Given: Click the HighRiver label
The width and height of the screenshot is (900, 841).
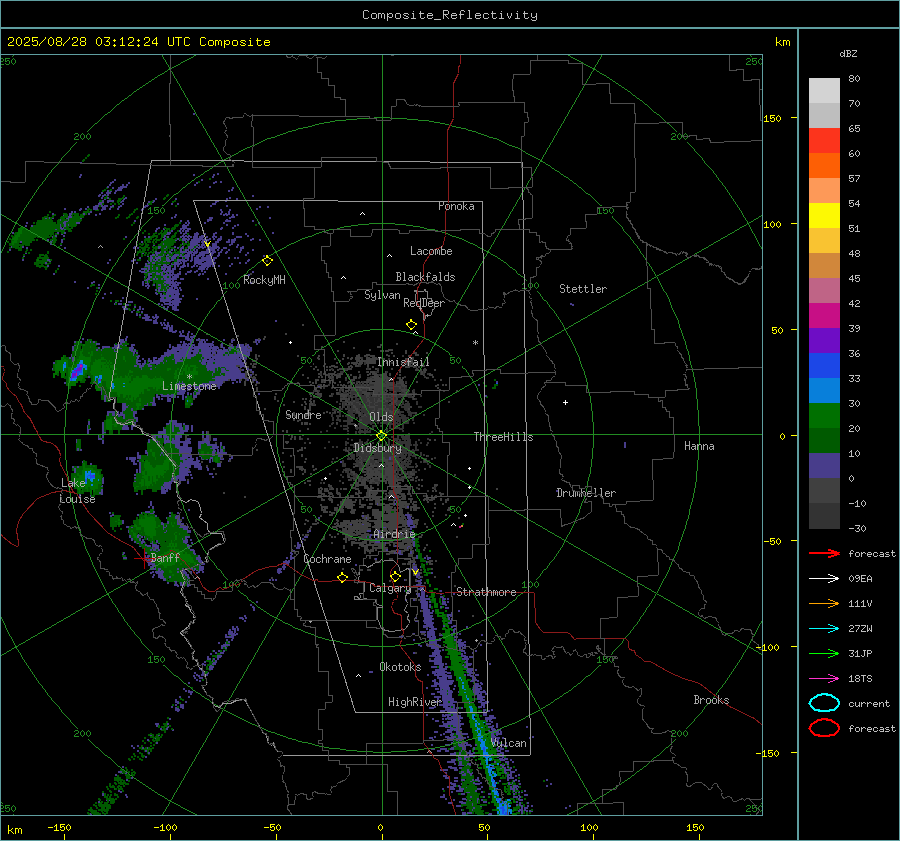Looking at the screenshot, I should click(414, 702).
